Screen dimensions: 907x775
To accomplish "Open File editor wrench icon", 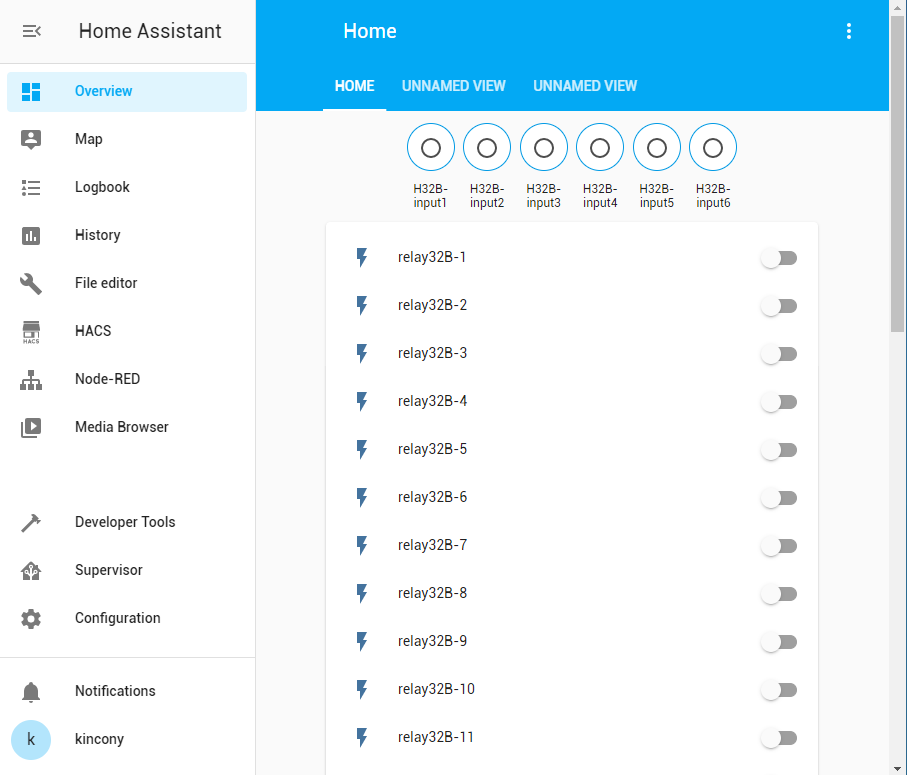I will click(x=31, y=283).
